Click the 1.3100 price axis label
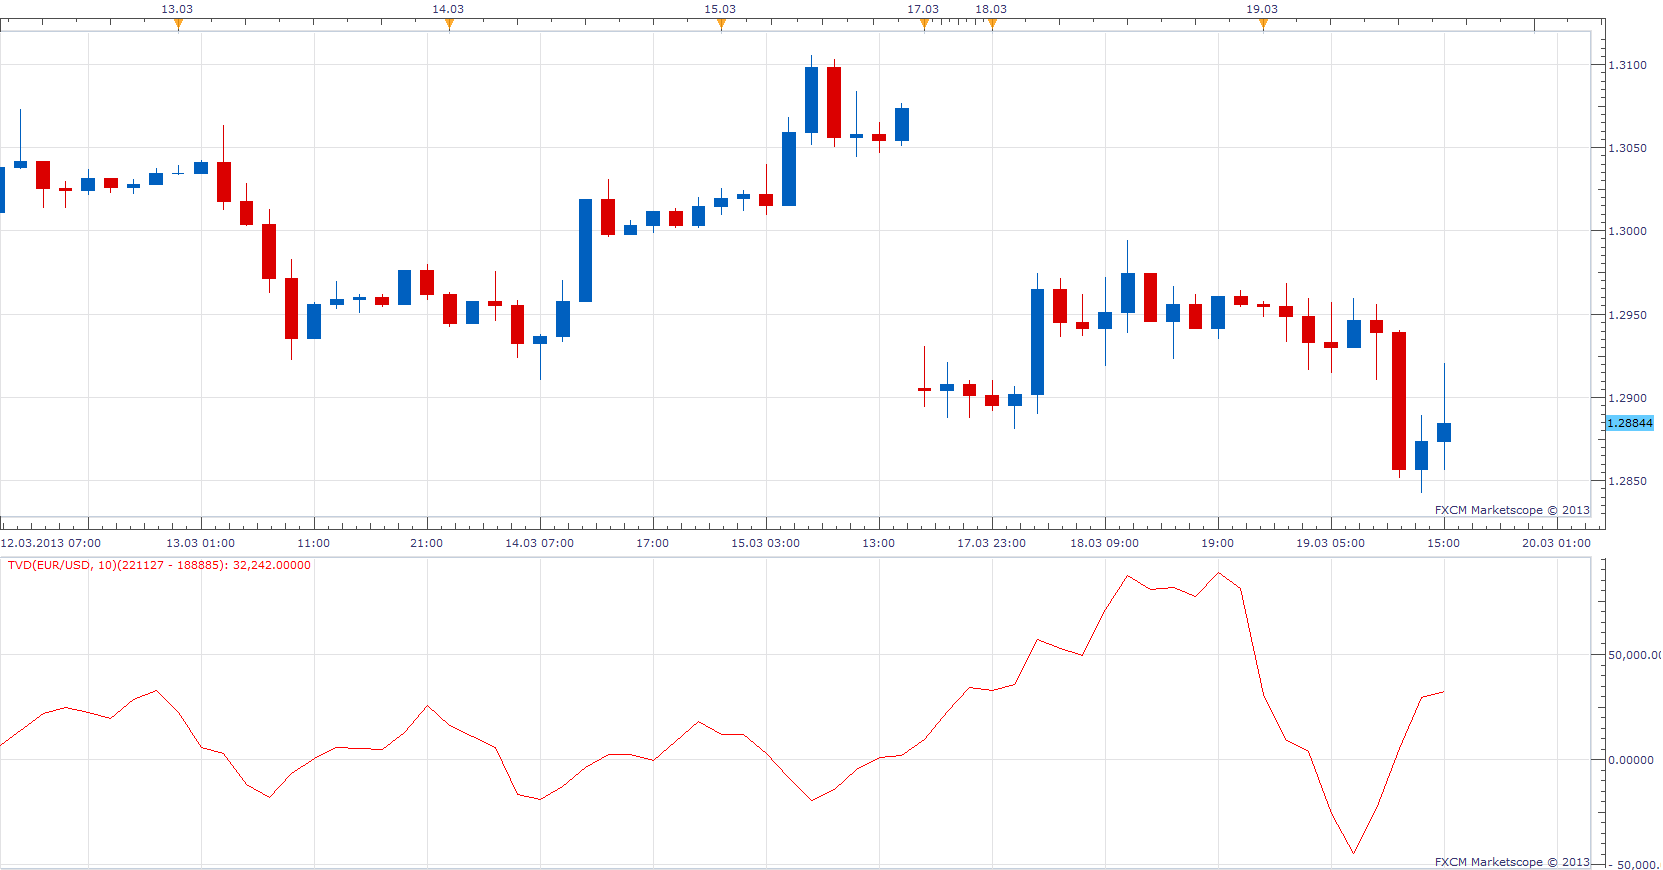The width and height of the screenshot is (1663, 870). point(1627,65)
